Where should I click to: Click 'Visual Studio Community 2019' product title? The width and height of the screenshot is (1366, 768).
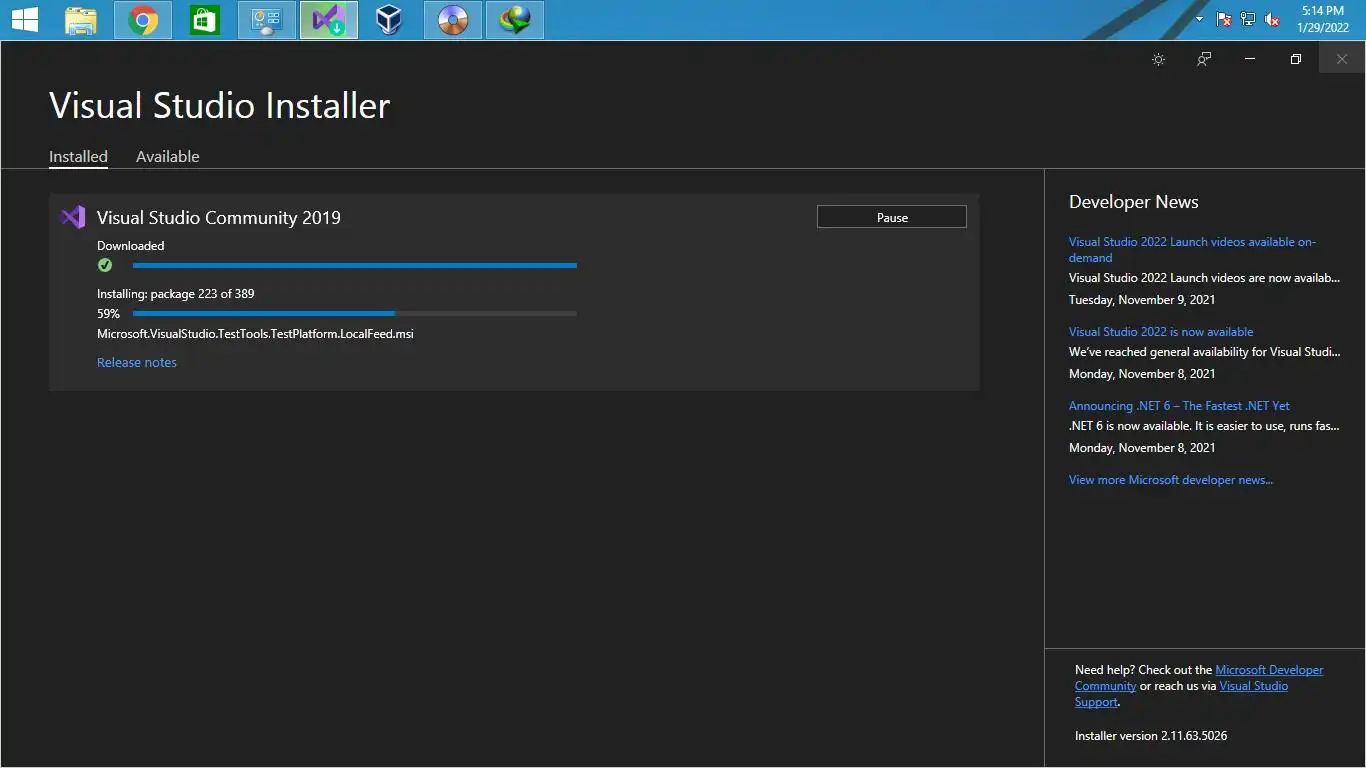pyautogui.click(x=219, y=217)
